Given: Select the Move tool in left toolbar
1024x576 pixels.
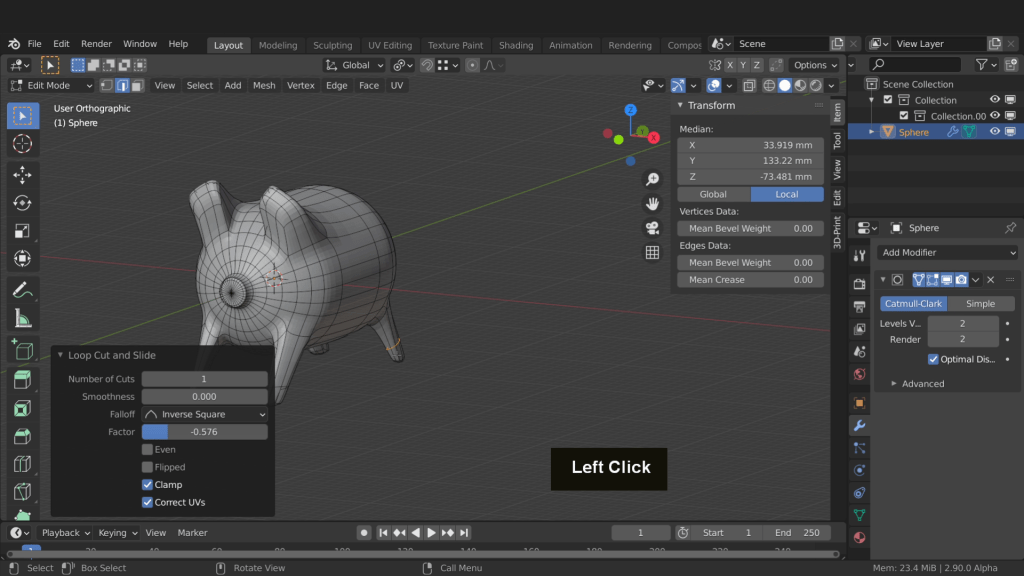Looking at the screenshot, I should [22, 175].
